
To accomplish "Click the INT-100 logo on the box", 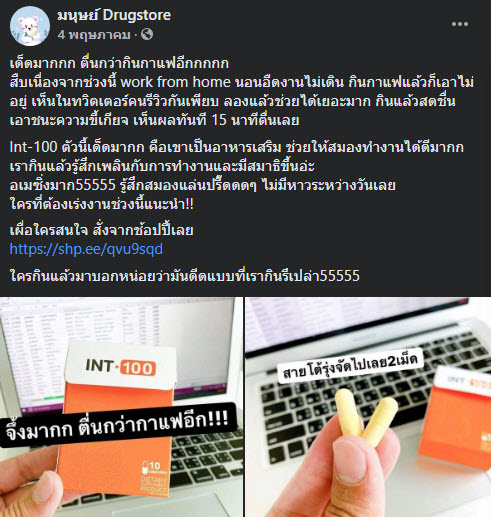I will pos(120,367).
